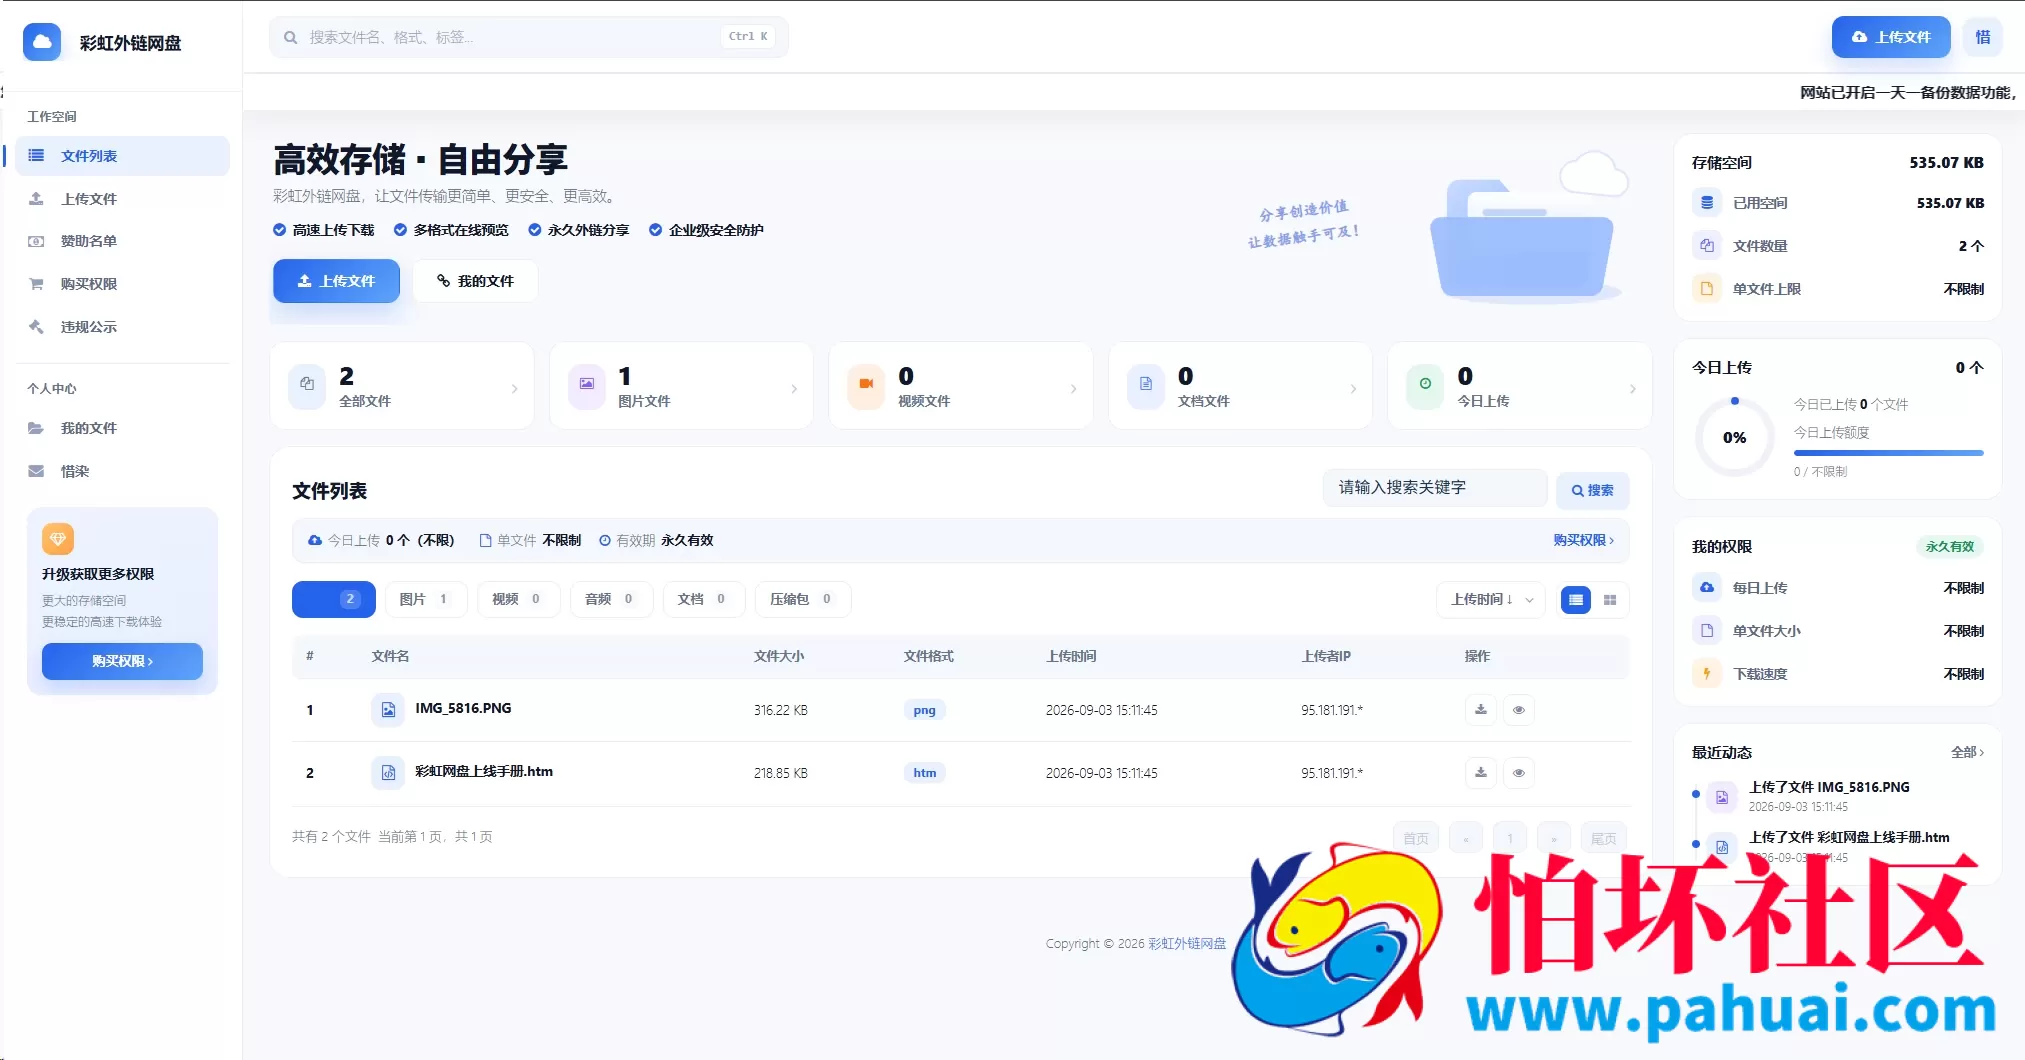
Task: Click the file icon for IMG_5816.PNG
Action: 388,710
